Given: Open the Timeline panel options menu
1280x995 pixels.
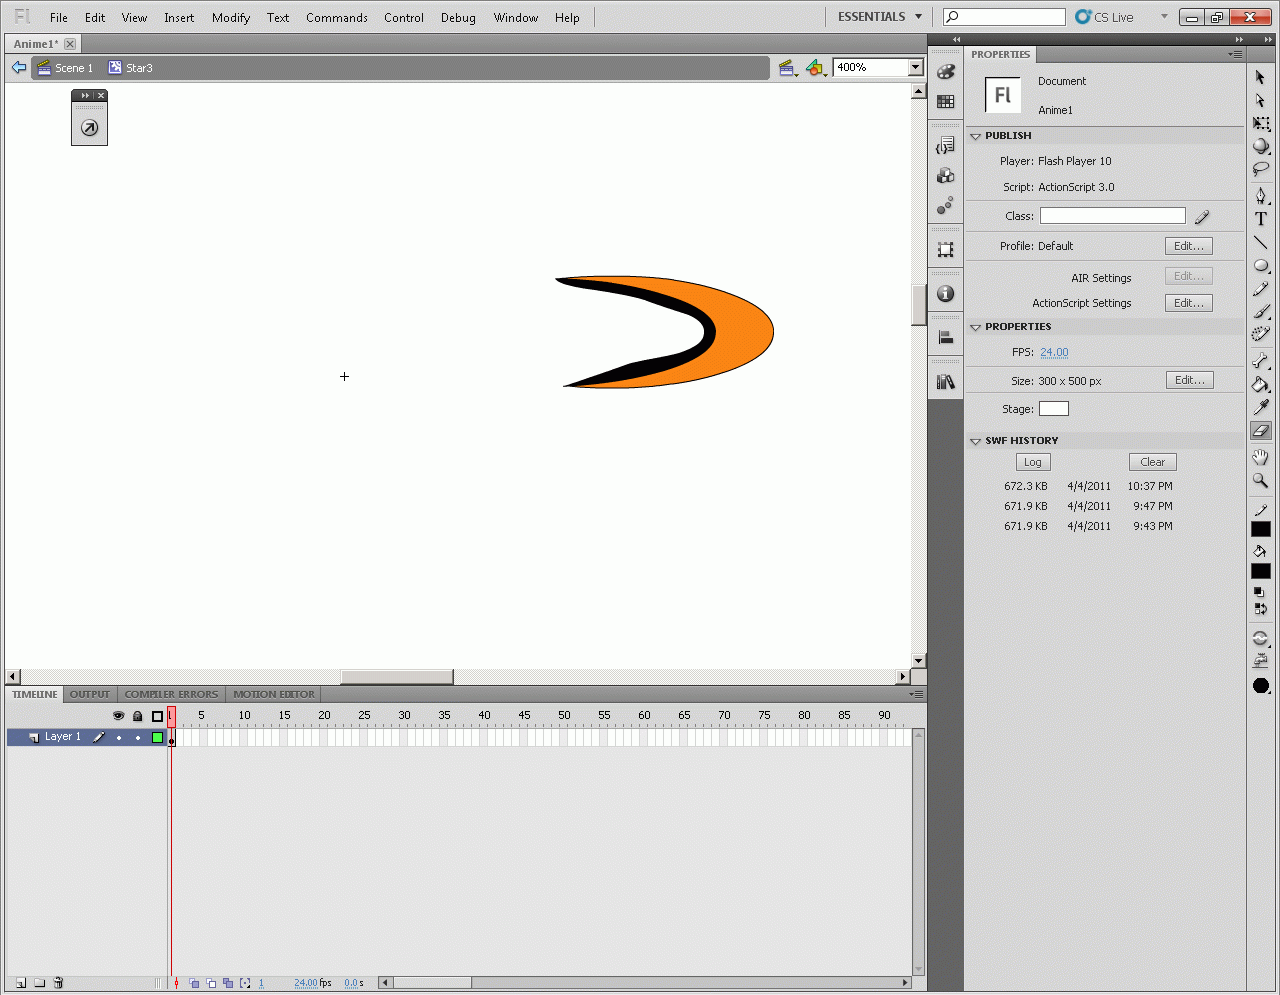Looking at the screenshot, I should (x=916, y=694).
